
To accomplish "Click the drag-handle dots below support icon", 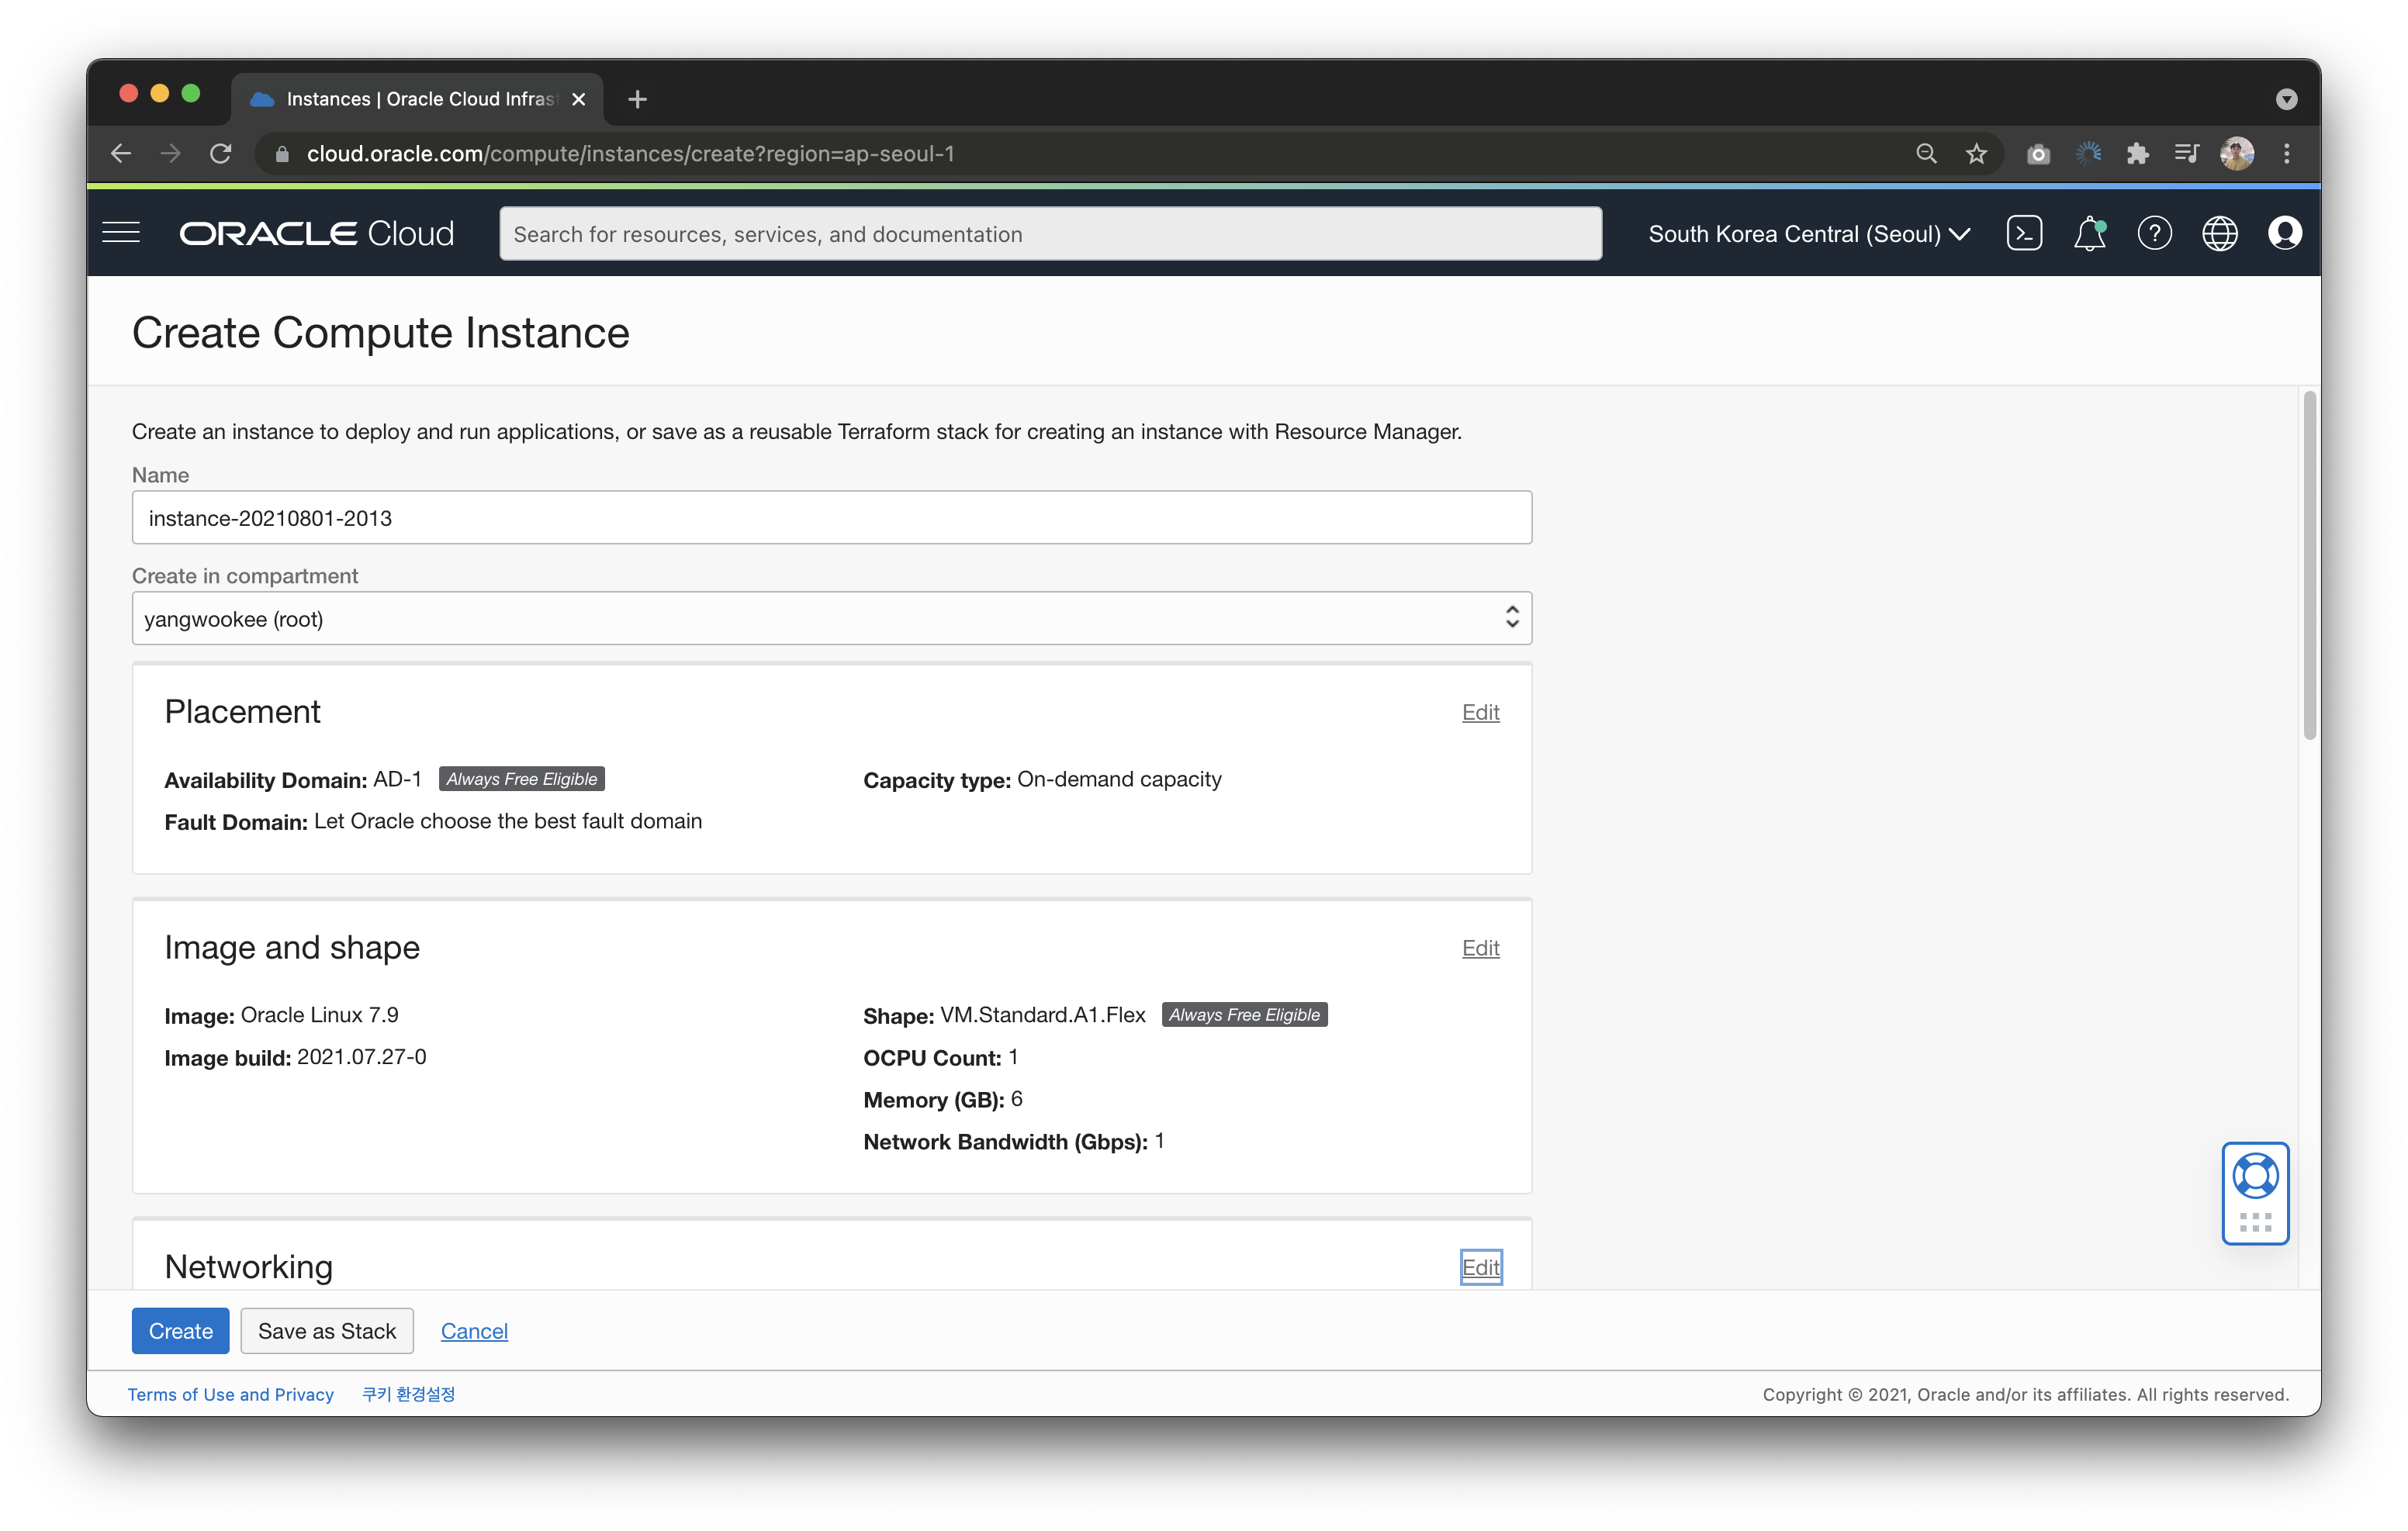I will click(x=2255, y=1222).
